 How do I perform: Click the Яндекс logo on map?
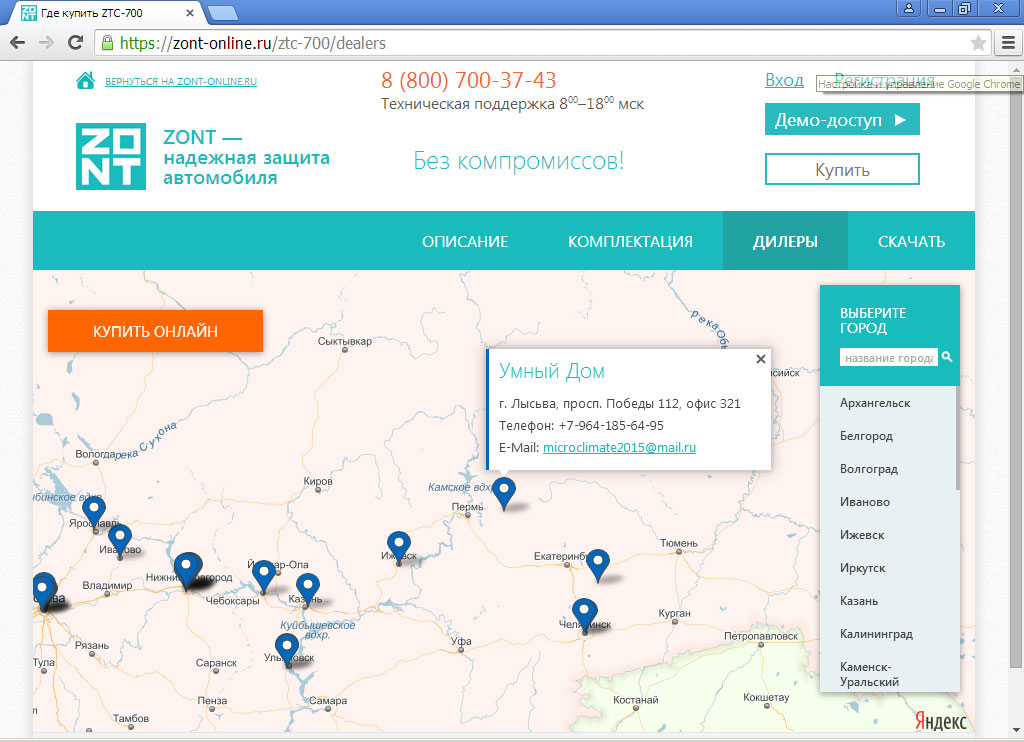point(940,722)
